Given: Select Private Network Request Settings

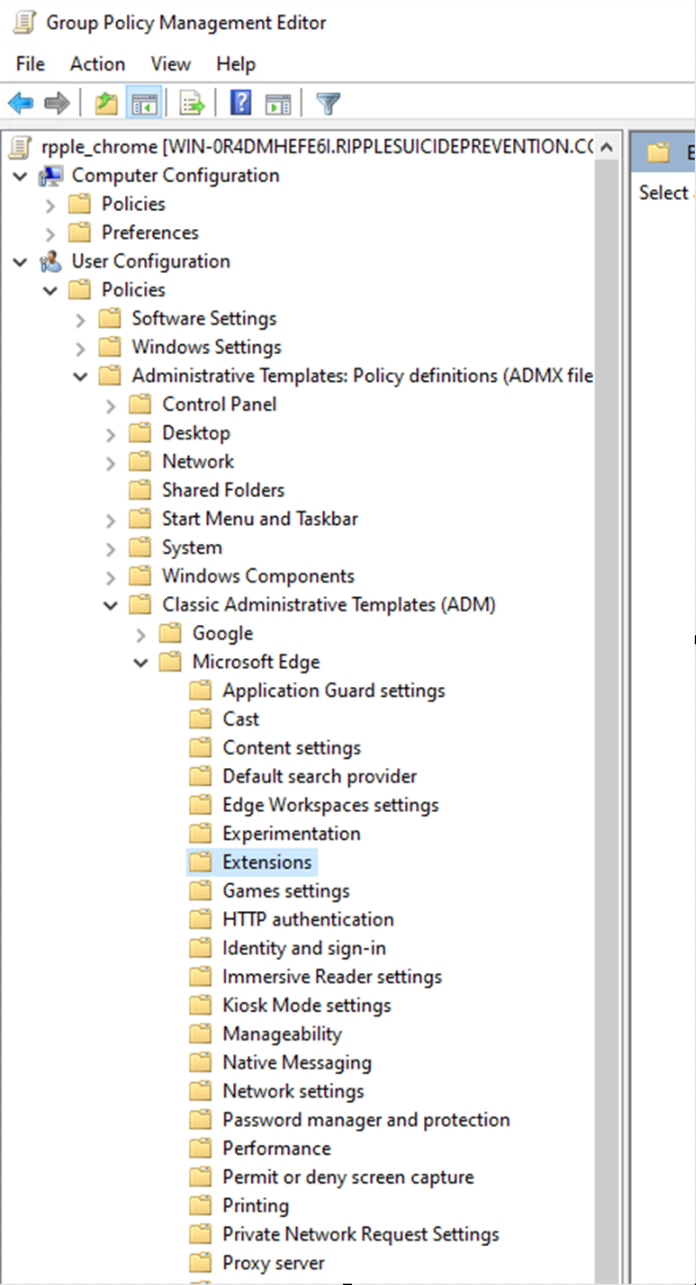Looking at the screenshot, I should coord(361,1235).
